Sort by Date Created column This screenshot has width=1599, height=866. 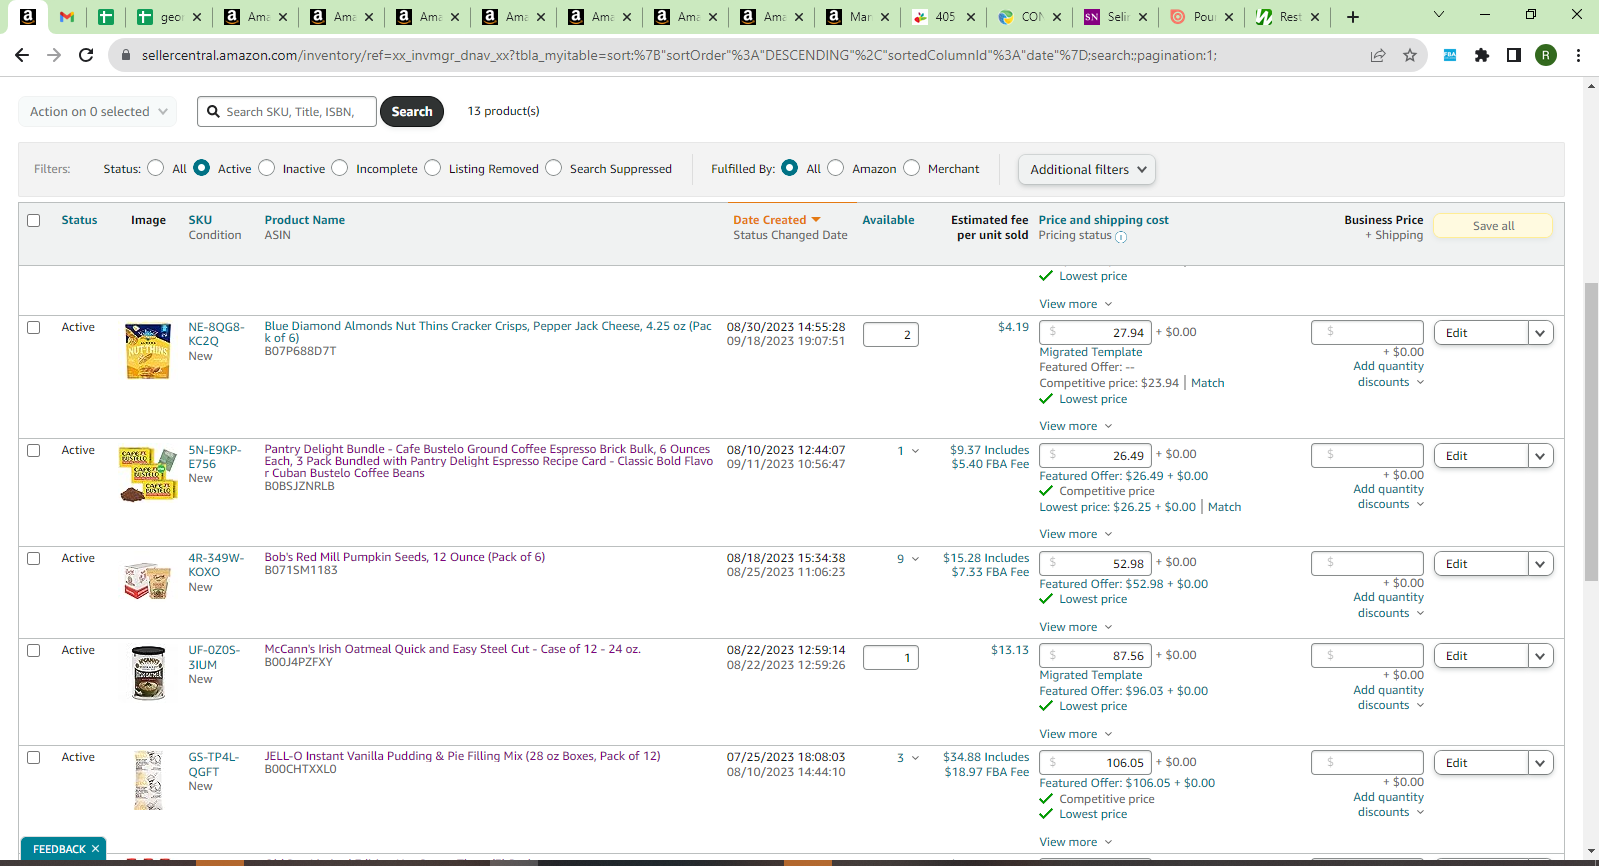coord(776,220)
